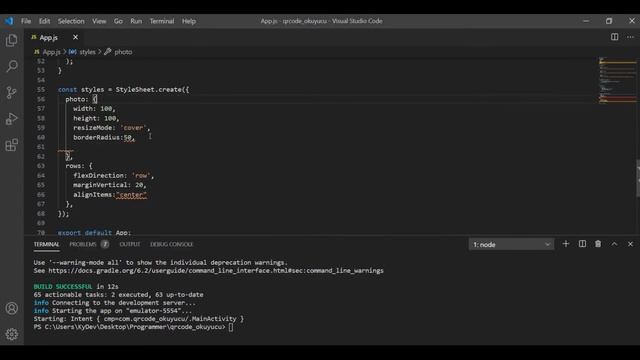Open the Run menu

[x=136, y=21]
